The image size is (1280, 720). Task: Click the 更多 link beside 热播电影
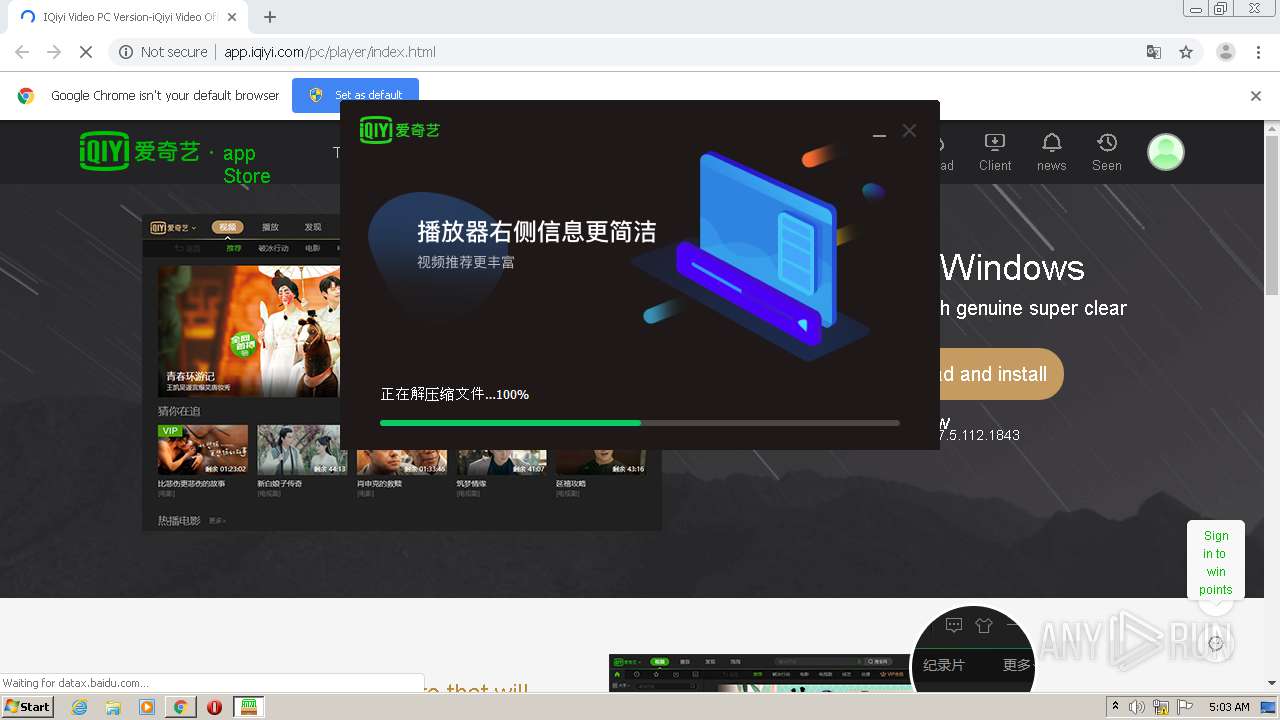pos(217,521)
